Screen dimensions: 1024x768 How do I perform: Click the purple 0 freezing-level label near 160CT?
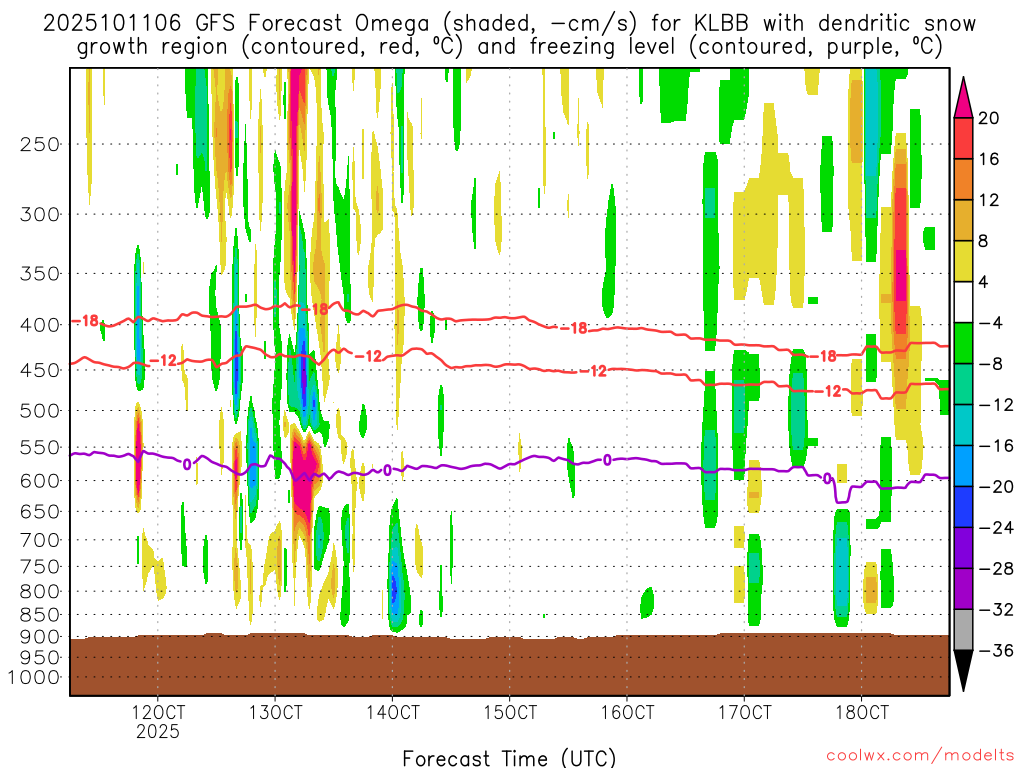tap(607, 460)
